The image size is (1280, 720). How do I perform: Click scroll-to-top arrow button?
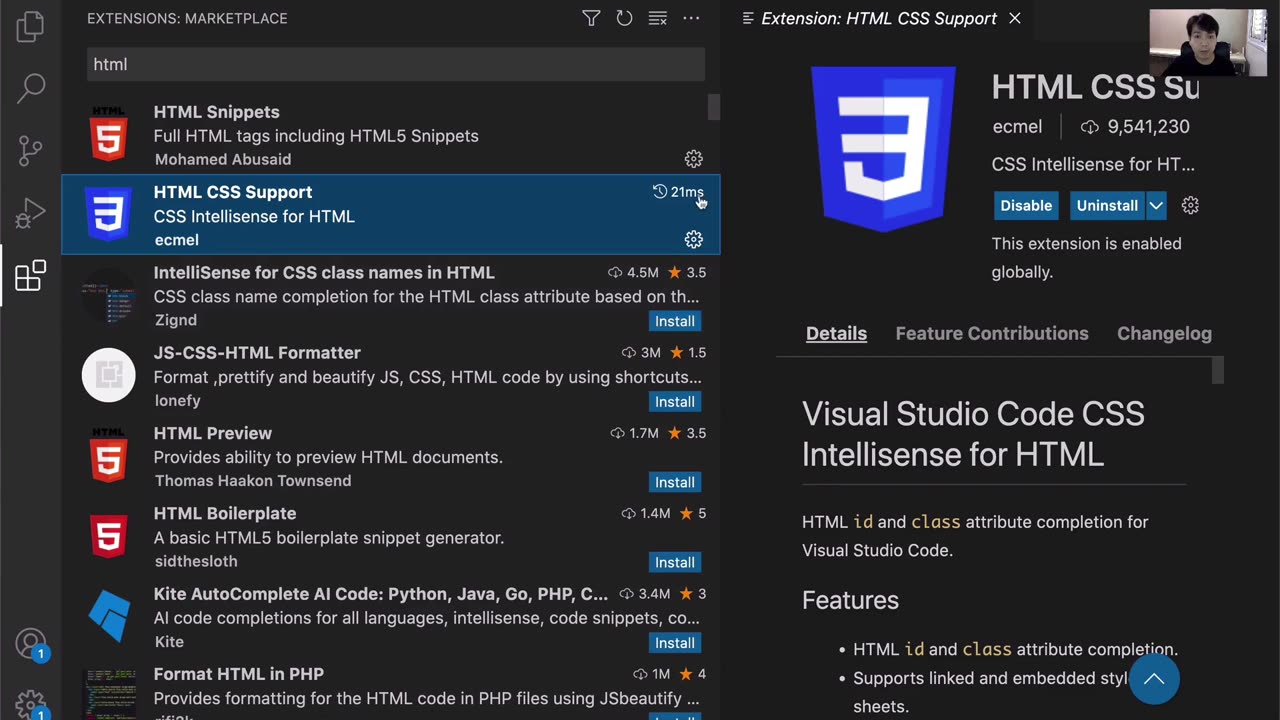[1154, 679]
